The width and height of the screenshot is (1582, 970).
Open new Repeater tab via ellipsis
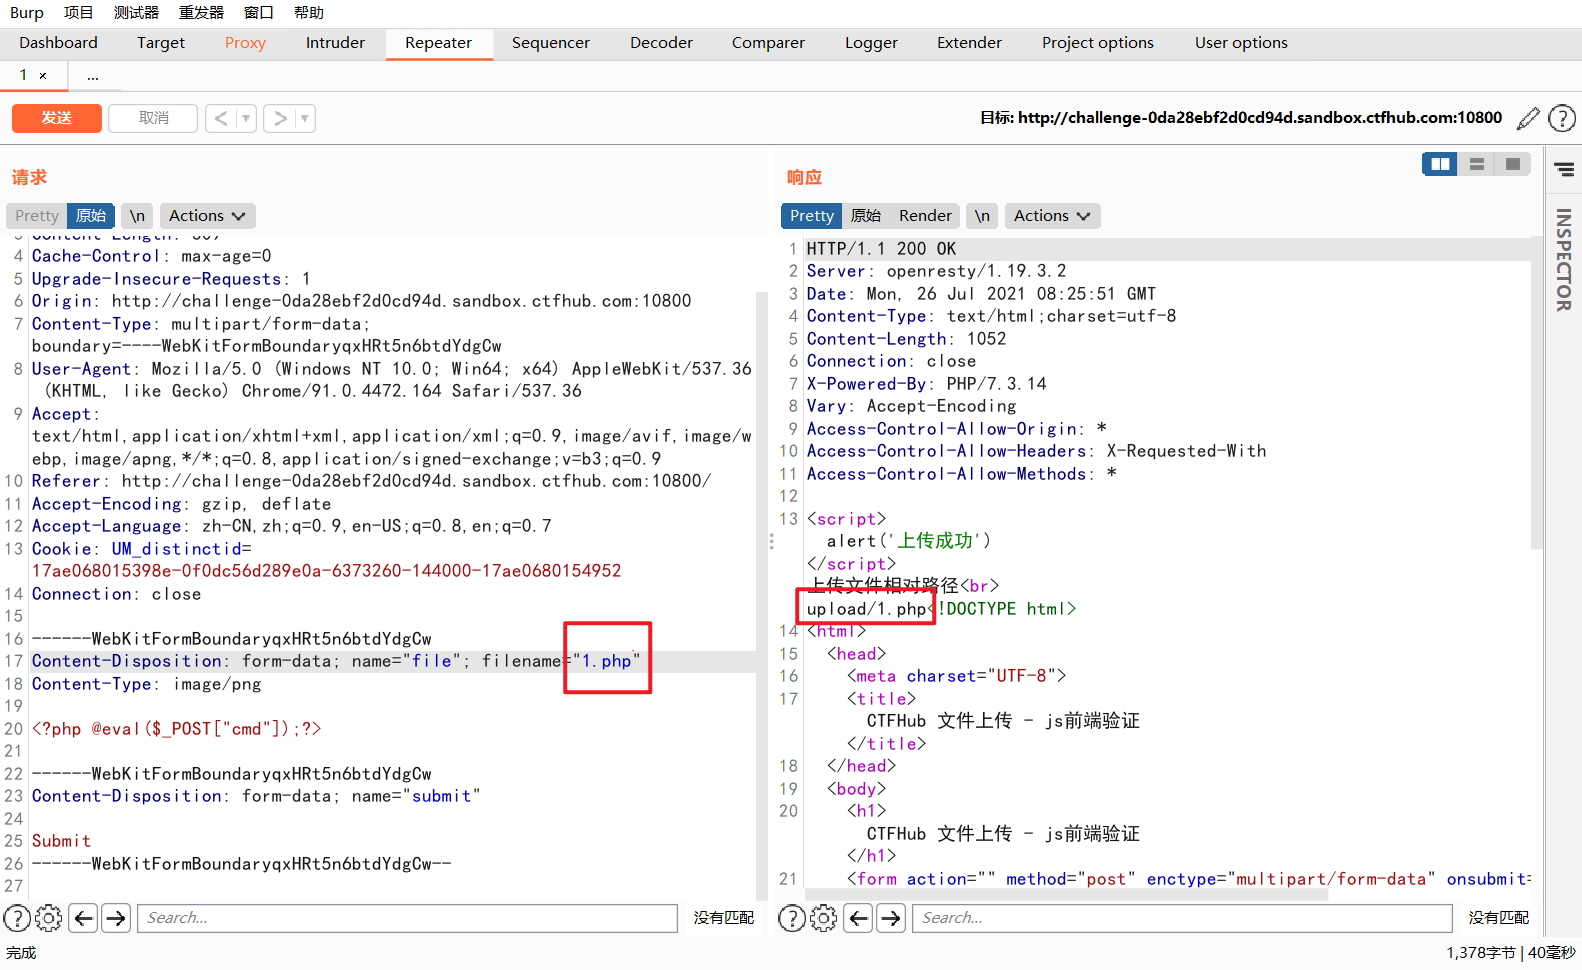[x=93, y=75]
